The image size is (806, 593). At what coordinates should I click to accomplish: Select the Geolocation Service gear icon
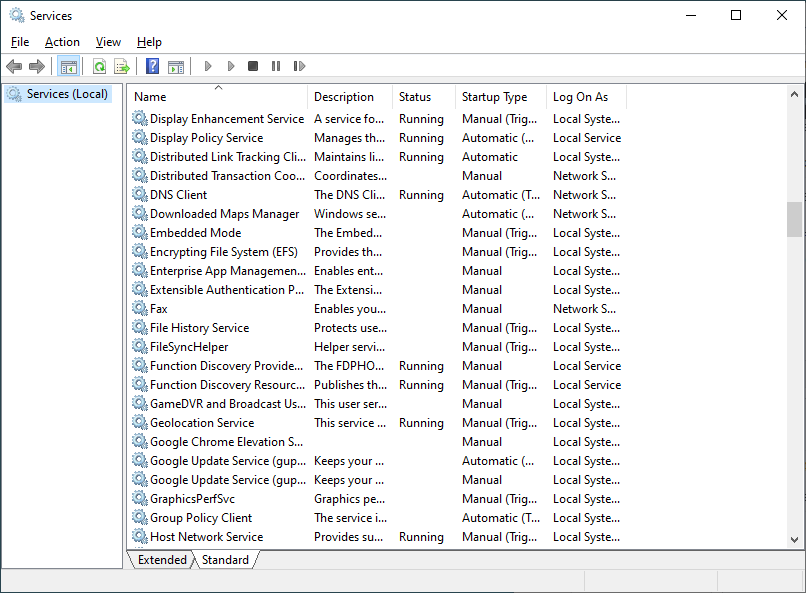140,423
